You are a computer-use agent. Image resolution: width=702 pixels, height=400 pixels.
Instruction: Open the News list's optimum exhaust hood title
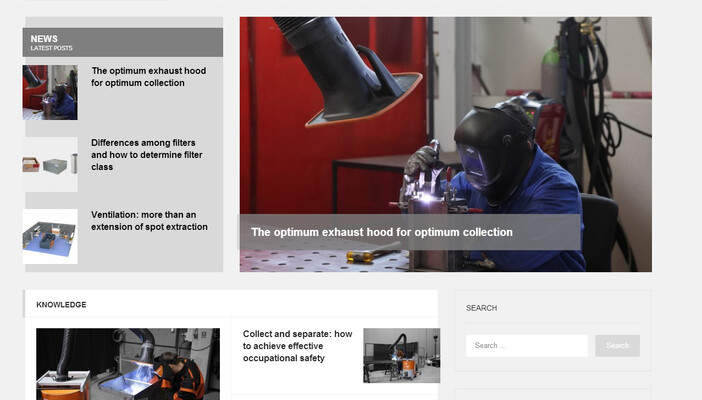tap(138, 77)
